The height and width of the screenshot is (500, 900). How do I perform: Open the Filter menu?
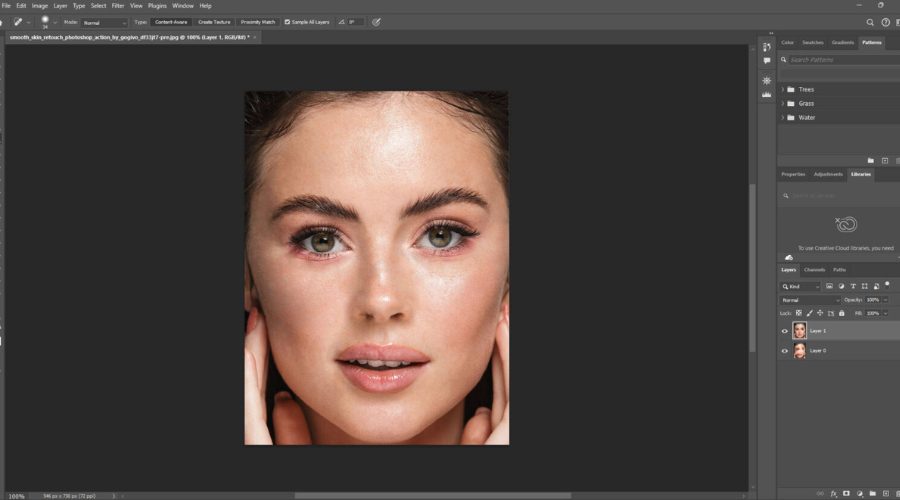[118, 6]
